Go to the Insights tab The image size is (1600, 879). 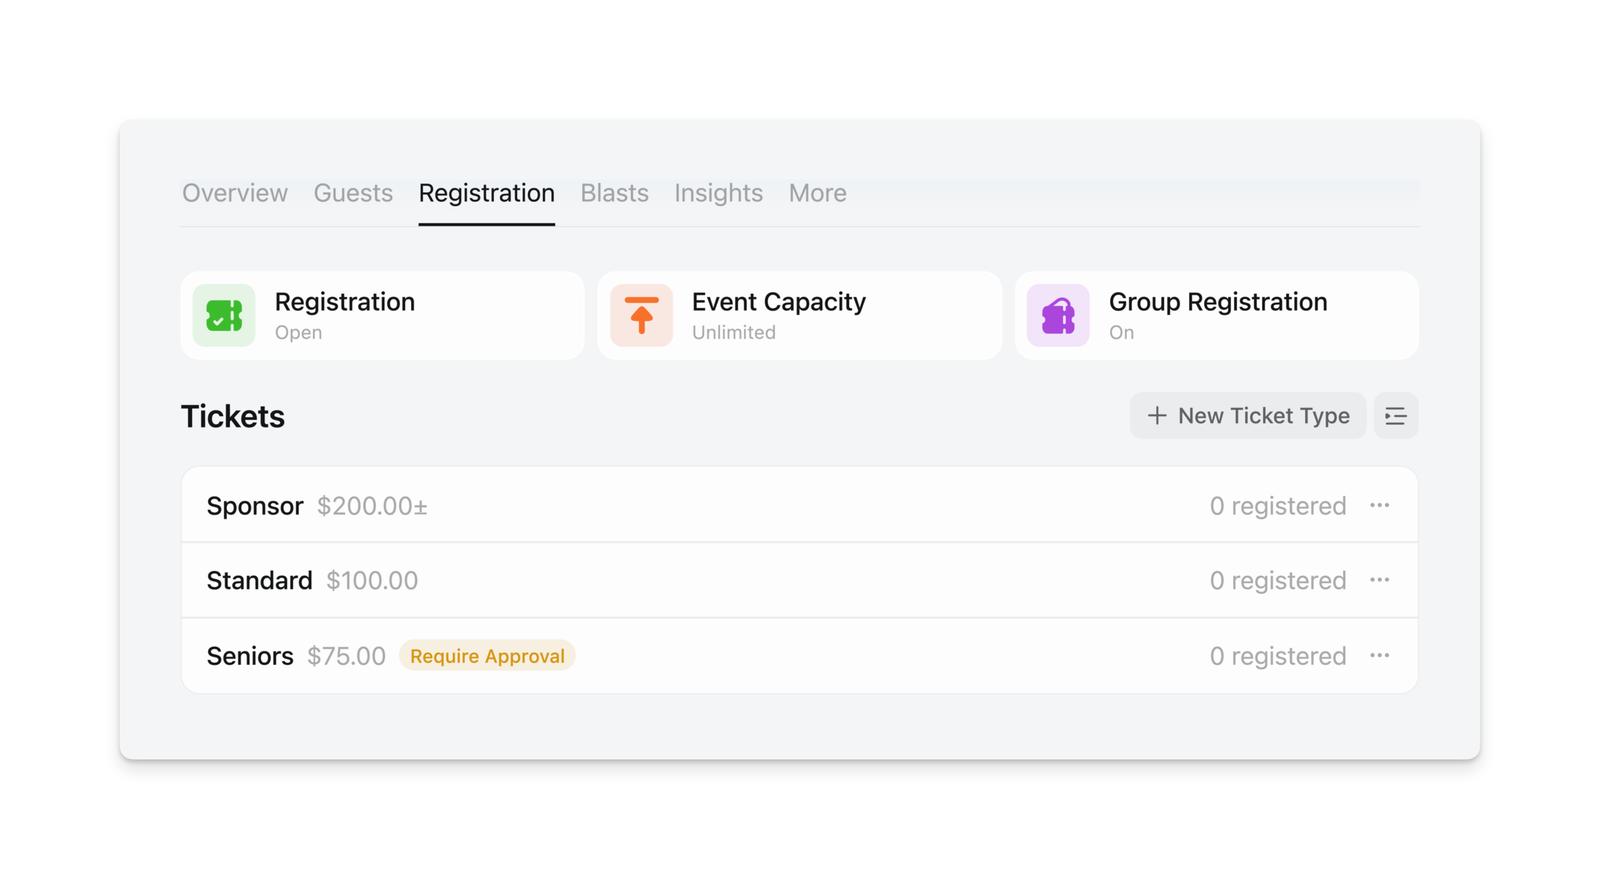pyautogui.click(x=718, y=193)
